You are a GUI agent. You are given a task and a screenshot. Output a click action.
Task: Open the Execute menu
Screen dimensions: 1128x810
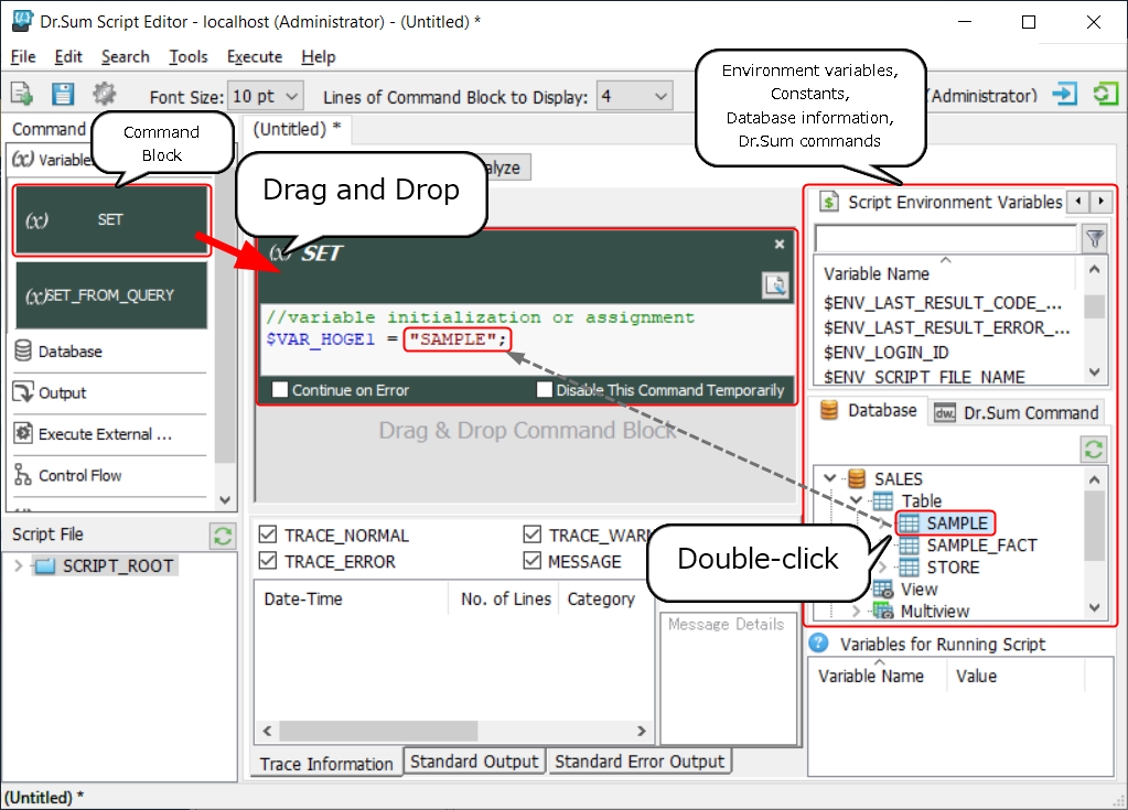(254, 57)
